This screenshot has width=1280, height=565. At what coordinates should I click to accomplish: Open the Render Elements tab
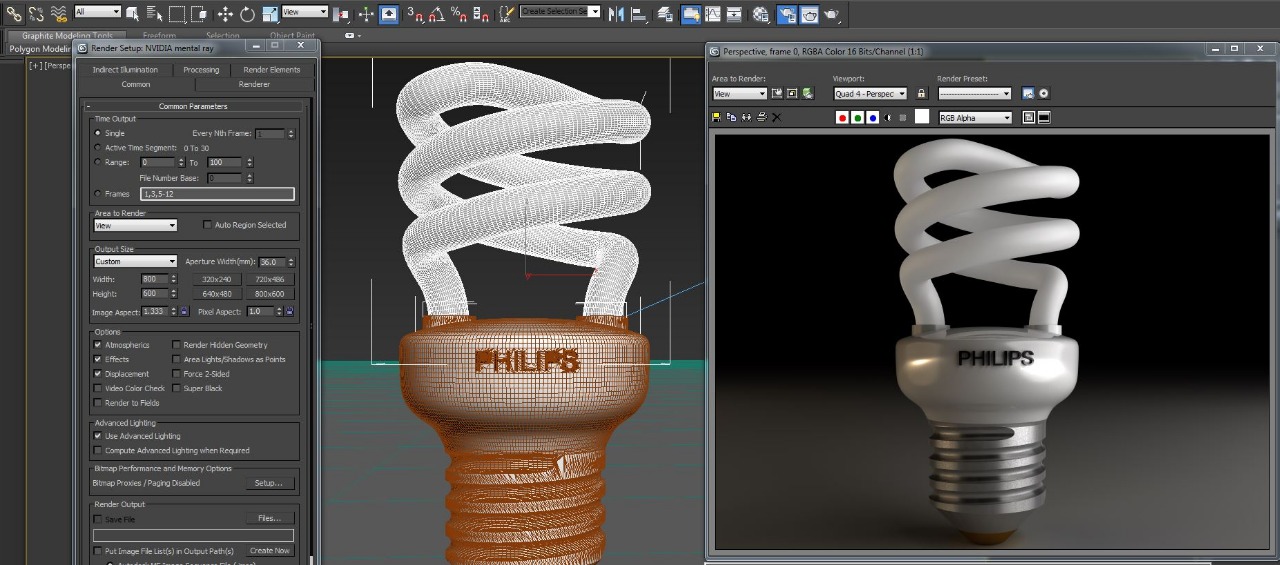[x=271, y=70]
